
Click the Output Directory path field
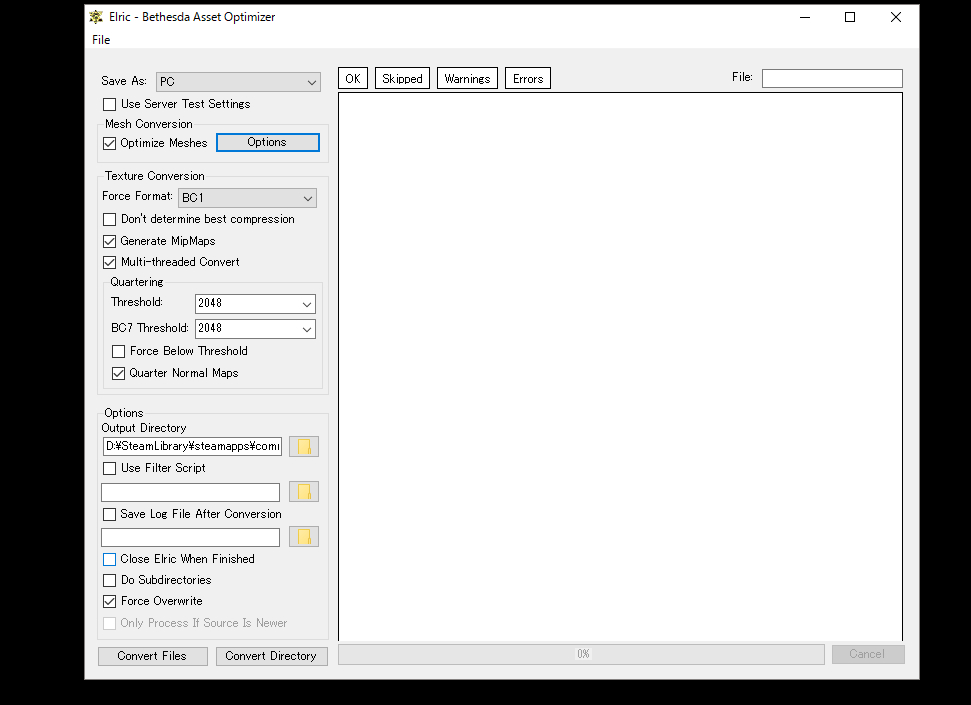192,447
